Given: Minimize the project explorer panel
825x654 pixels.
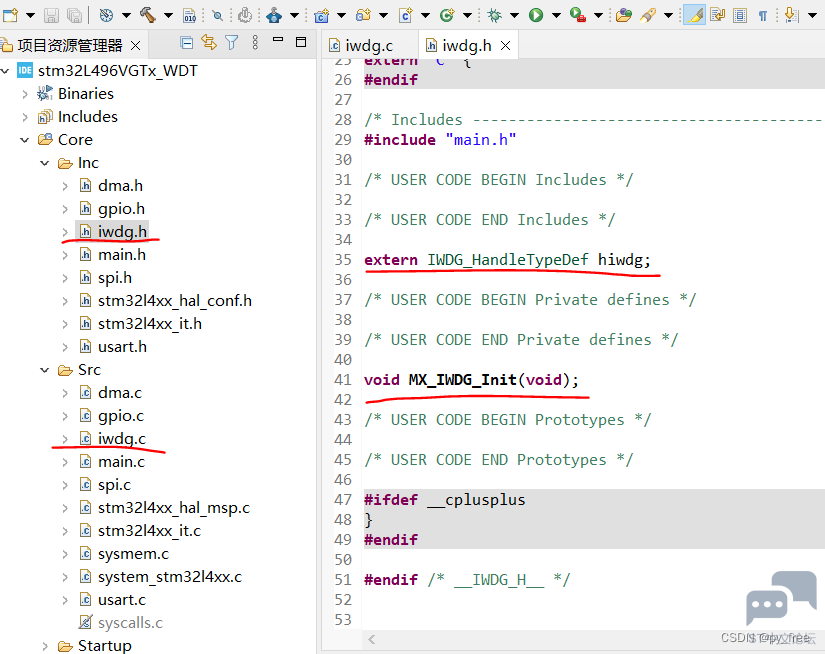Looking at the screenshot, I should (x=278, y=40).
